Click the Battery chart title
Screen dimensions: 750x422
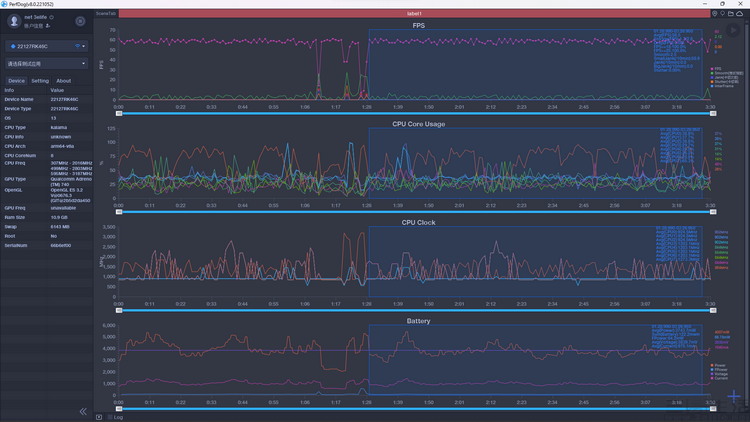(x=419, y=321)
